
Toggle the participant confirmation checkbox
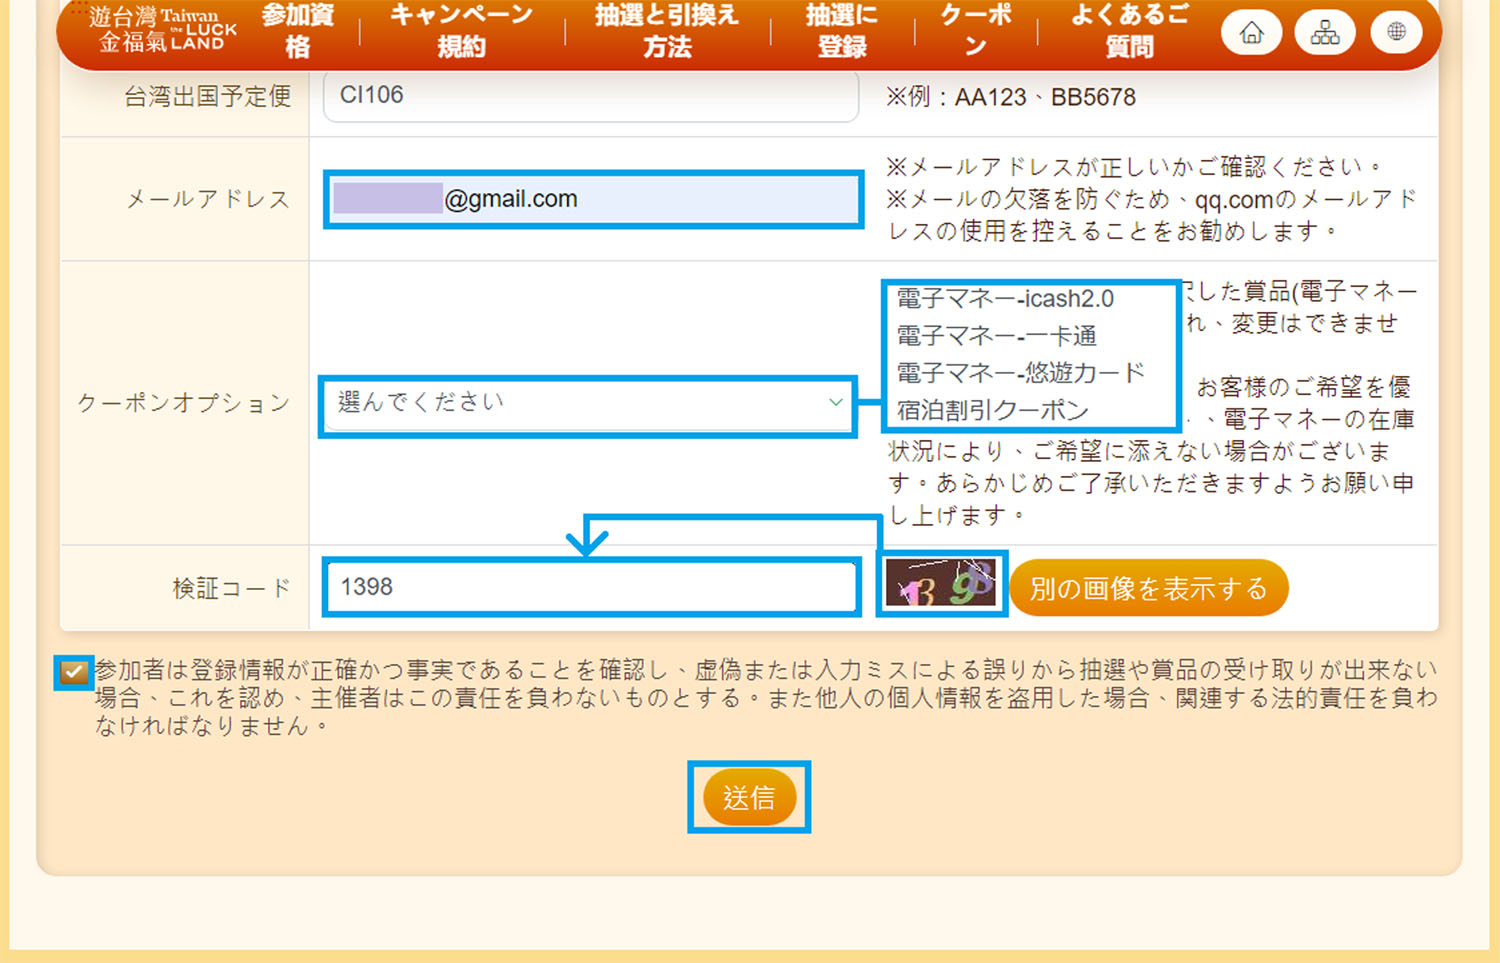click(73, 672)
